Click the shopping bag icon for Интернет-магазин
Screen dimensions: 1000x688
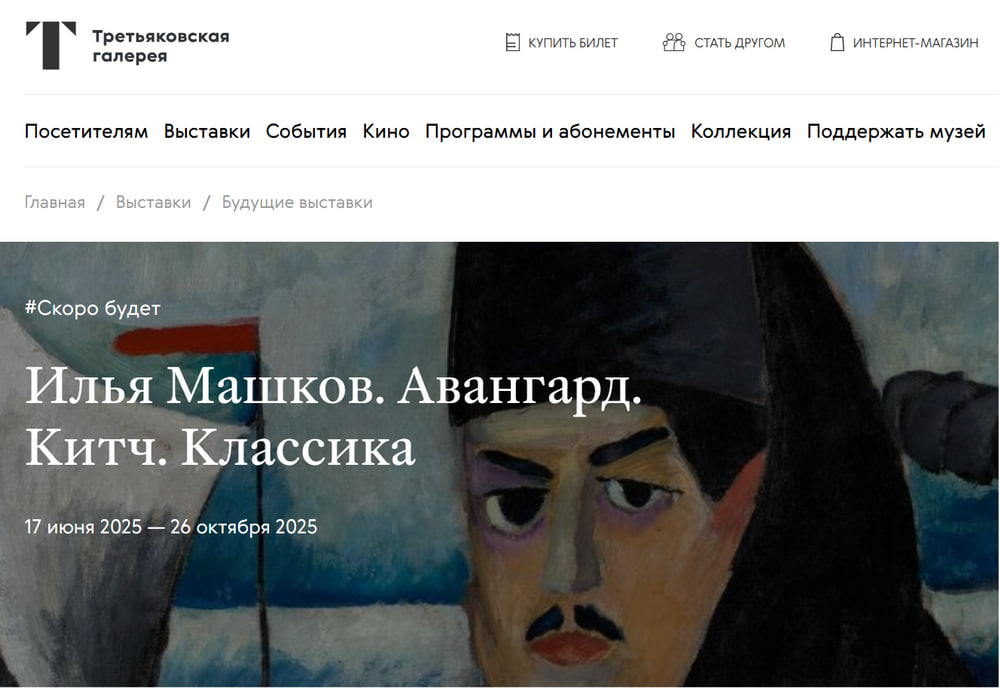837,42
